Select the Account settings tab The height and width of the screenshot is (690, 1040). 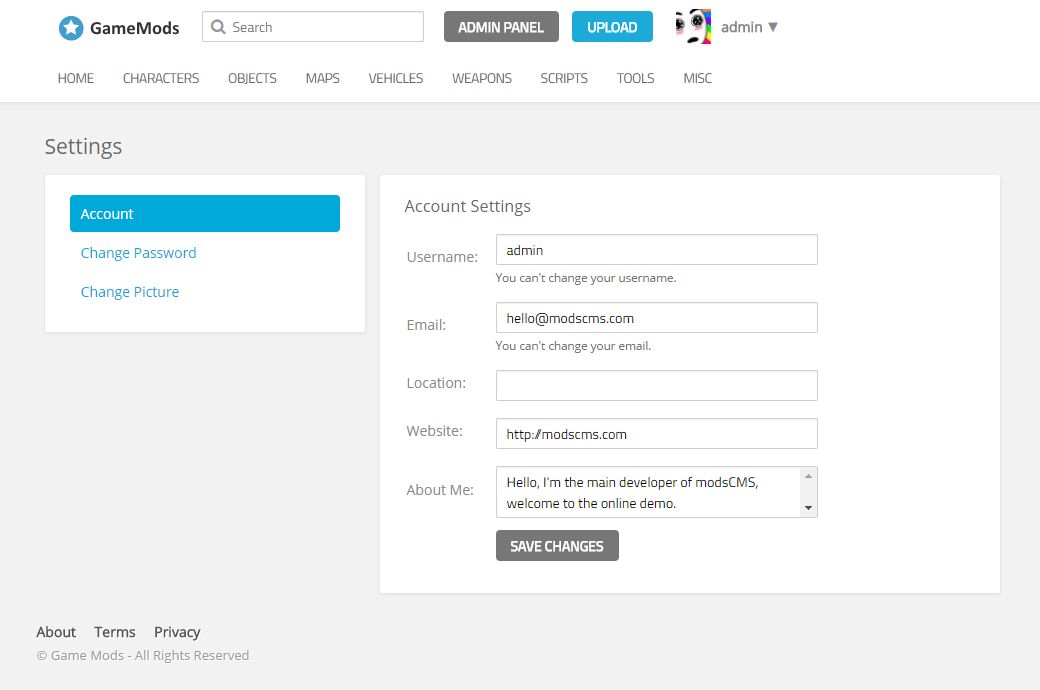(205, 214)
